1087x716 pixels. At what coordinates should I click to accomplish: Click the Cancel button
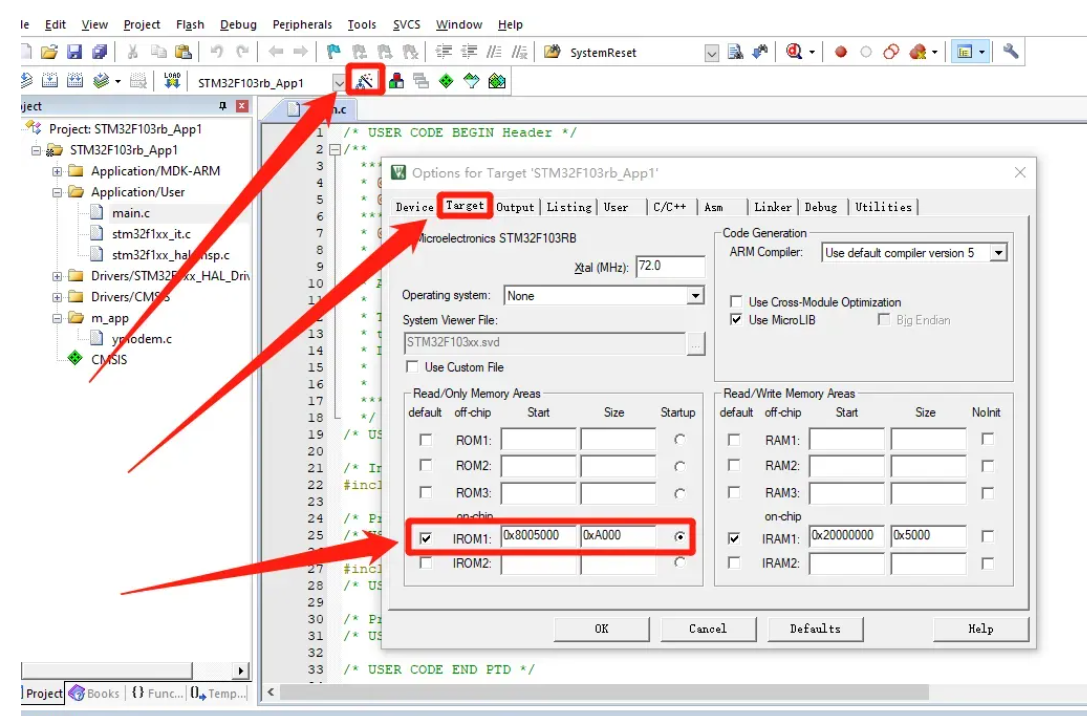708,629
